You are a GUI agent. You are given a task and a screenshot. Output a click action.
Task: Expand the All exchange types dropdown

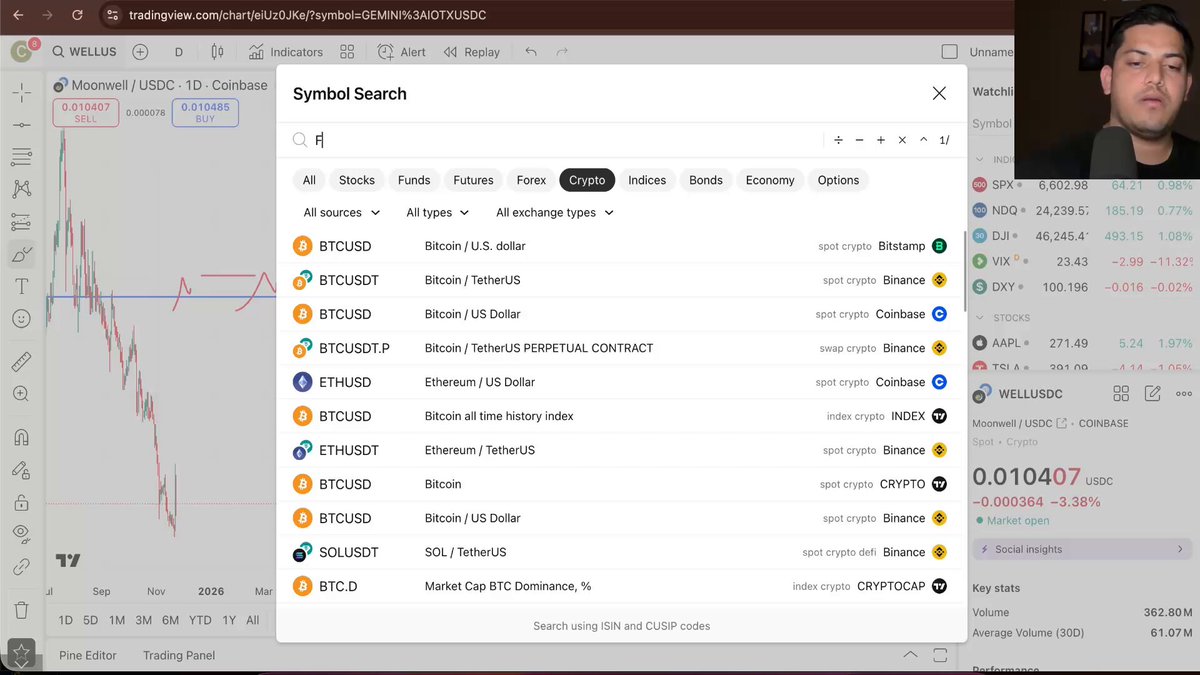555,212
